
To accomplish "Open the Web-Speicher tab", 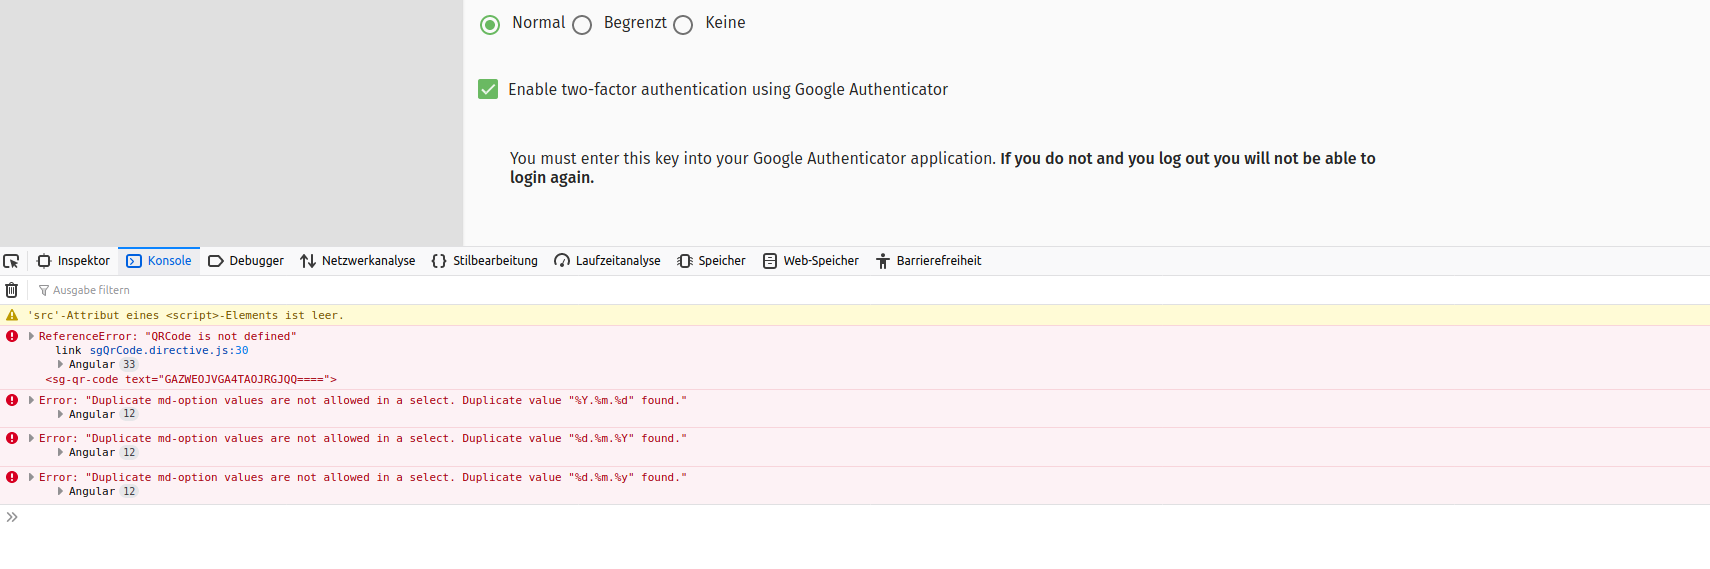I will (811, 261).
